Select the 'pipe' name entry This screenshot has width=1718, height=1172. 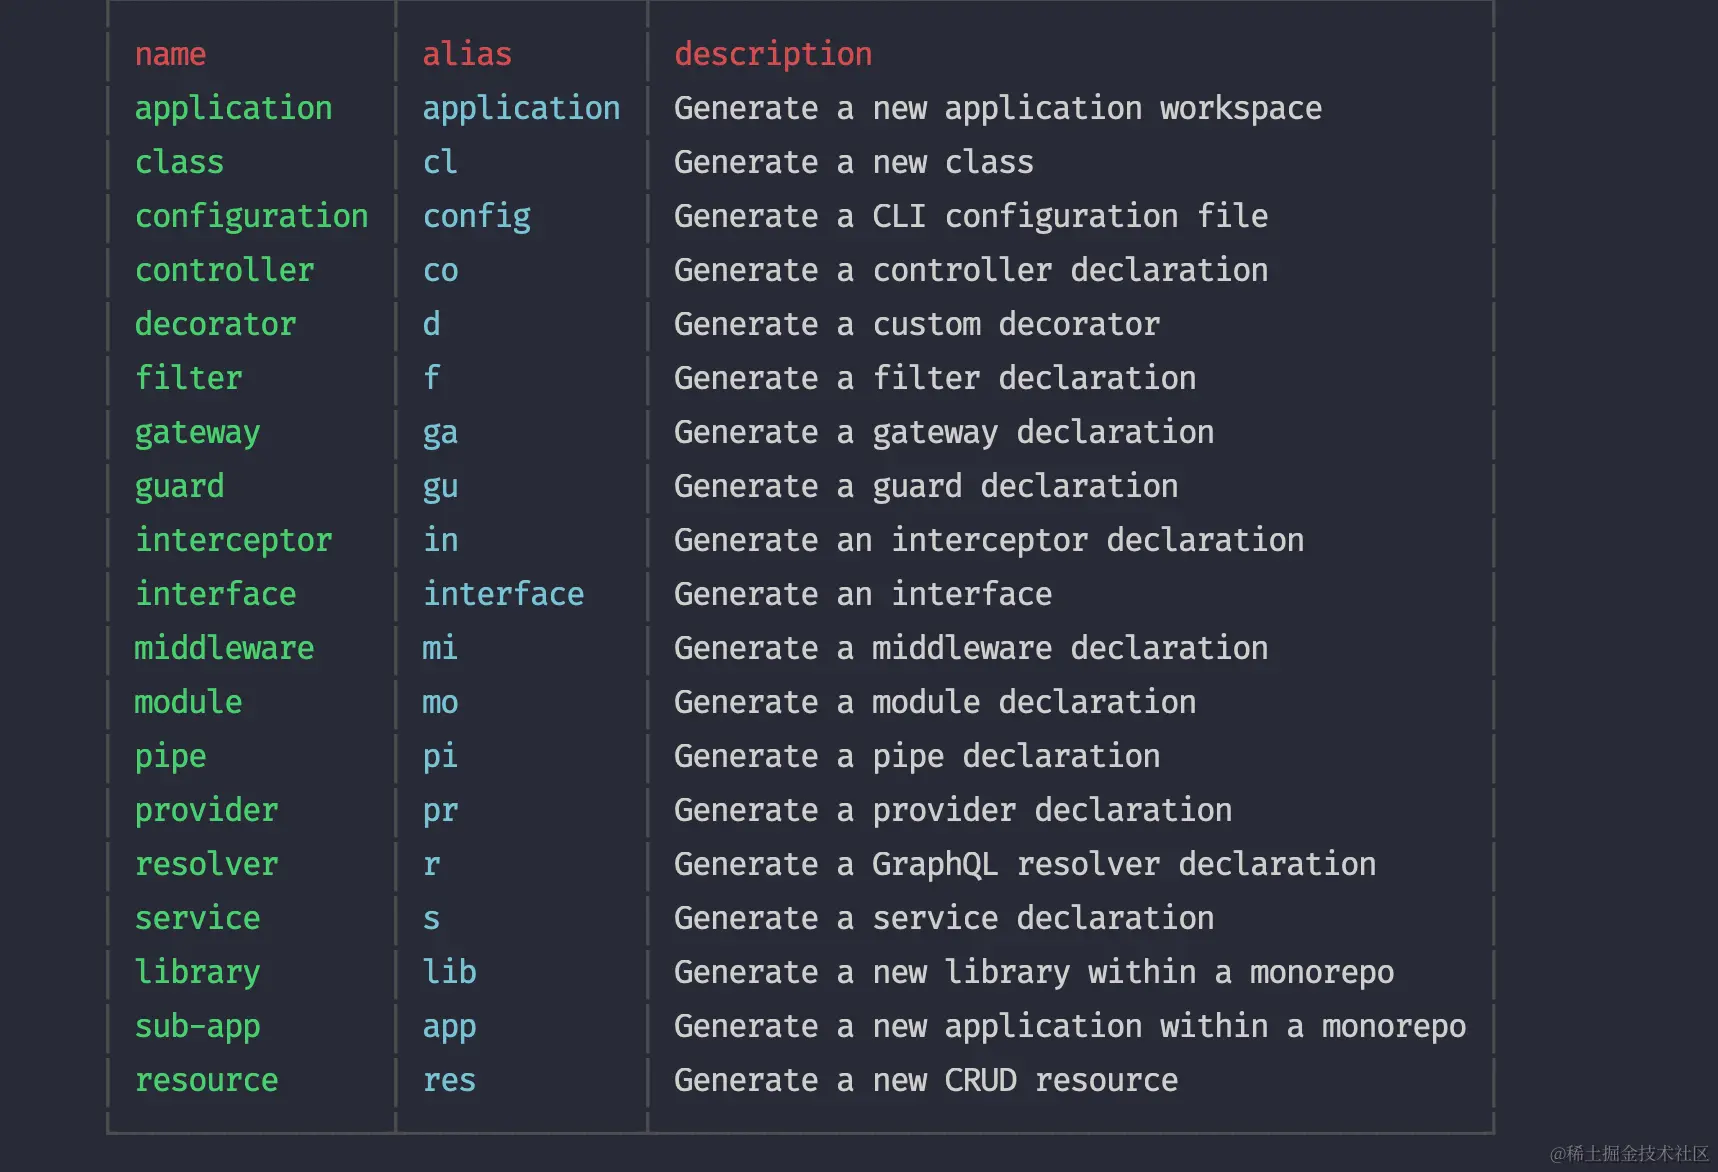171,756
